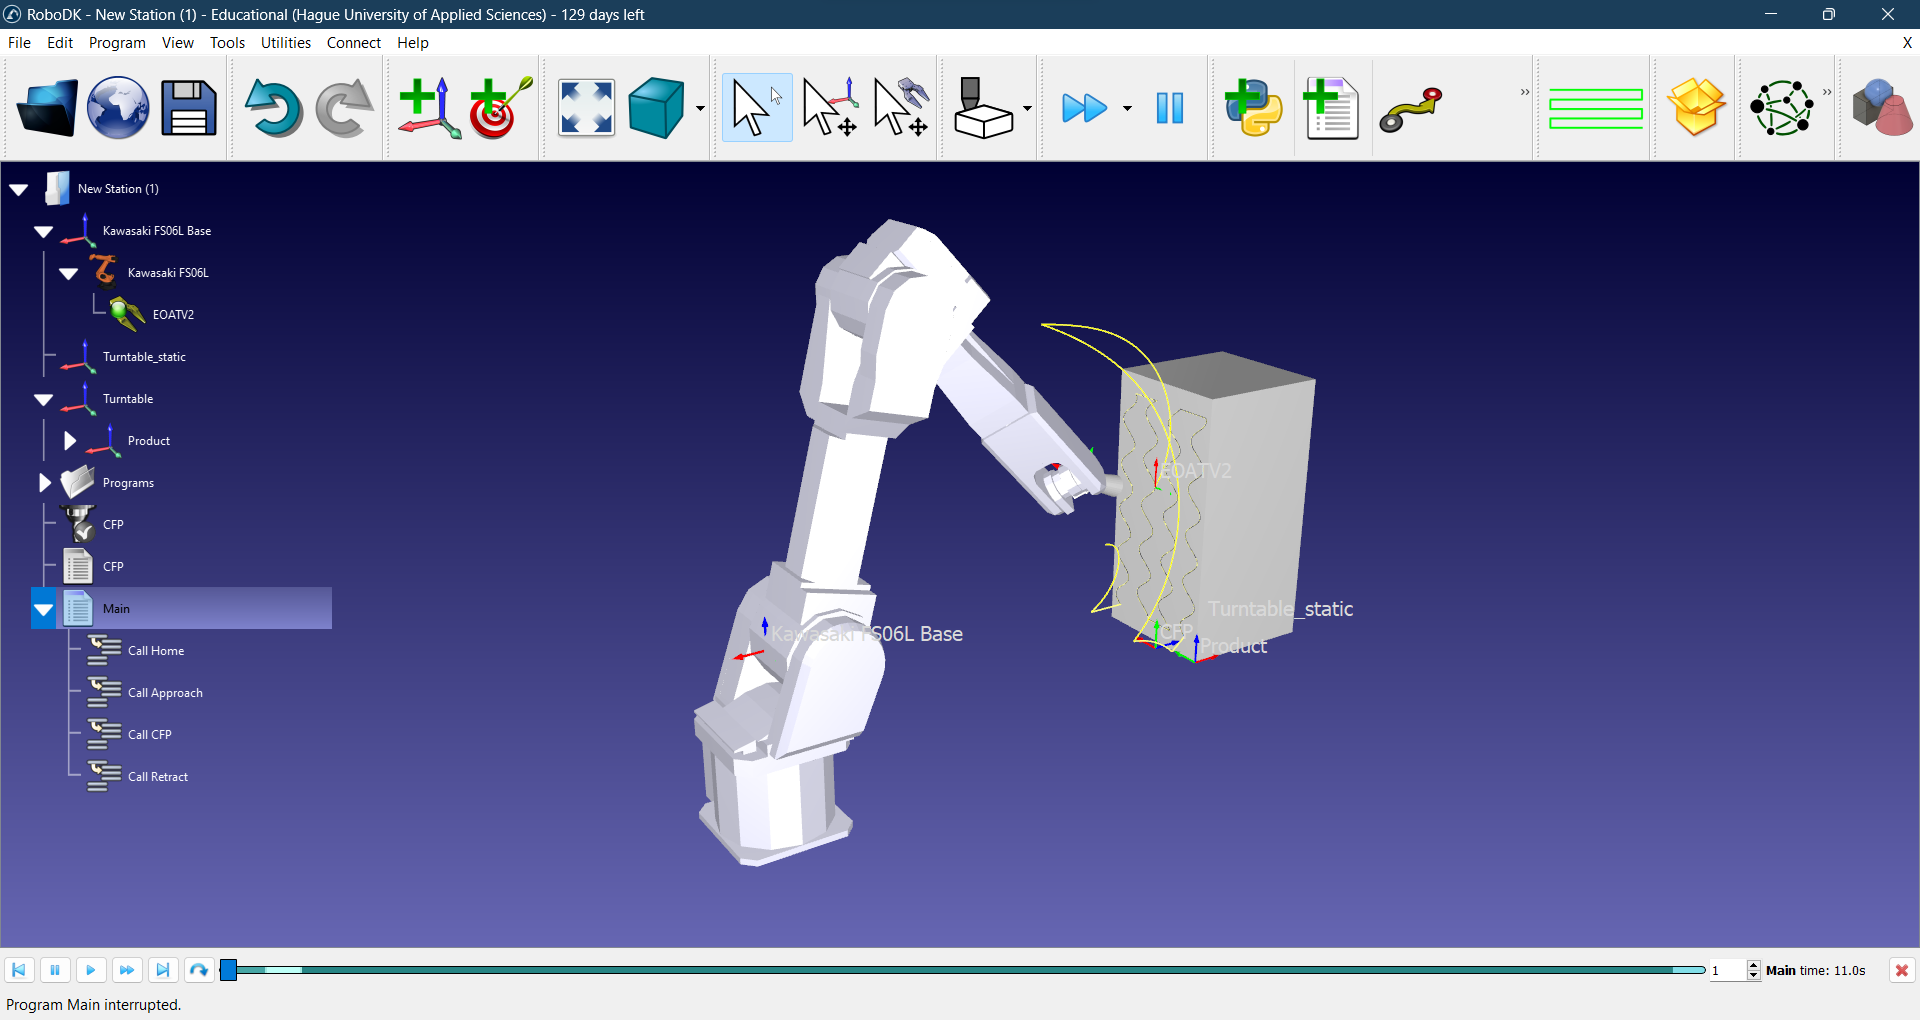Close simulation timeline red X

click(x=1901, y=970)
